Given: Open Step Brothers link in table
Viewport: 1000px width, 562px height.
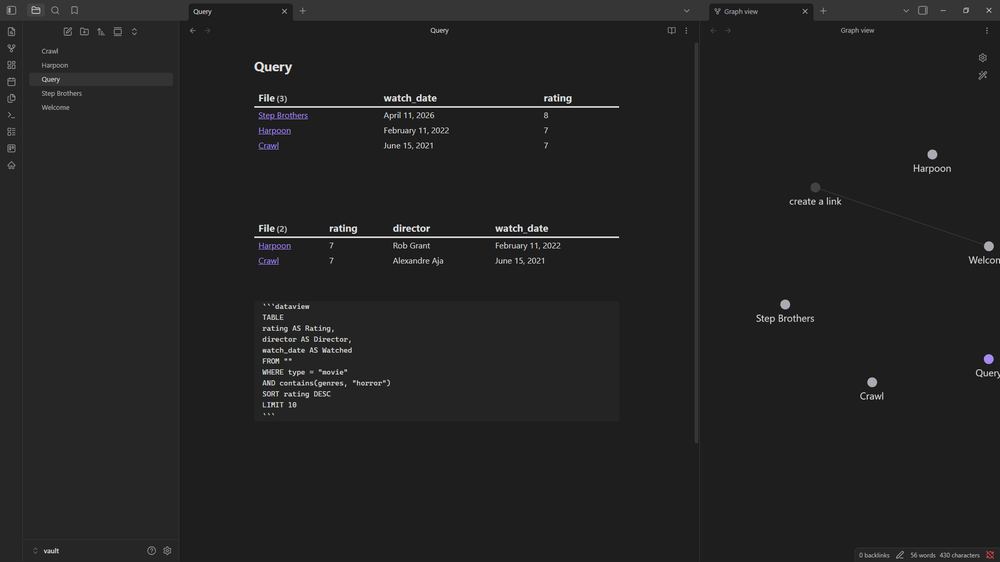Looking at the screenshot, I should click(x=283, y=115).
